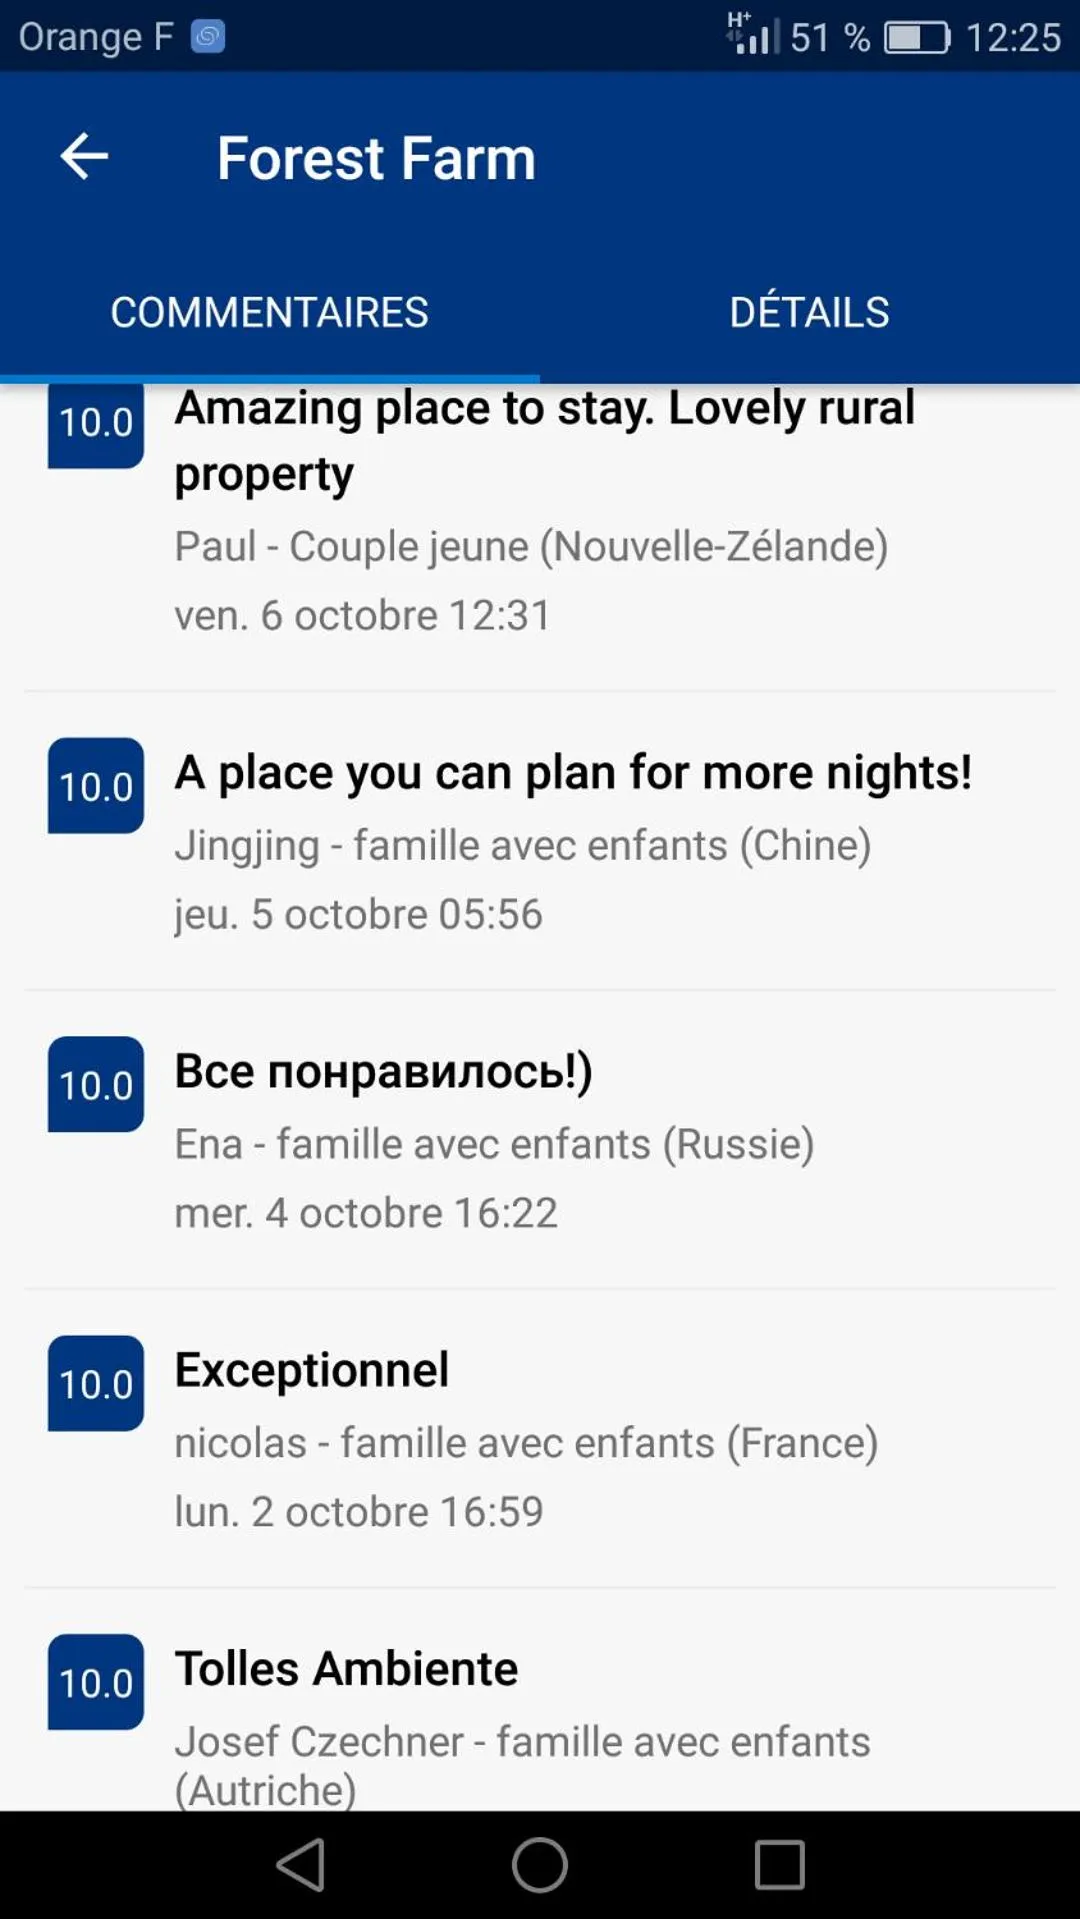Open the "Exceptionnel" review title
Screen dimensions: 1080x1919
coord(311,1370)
